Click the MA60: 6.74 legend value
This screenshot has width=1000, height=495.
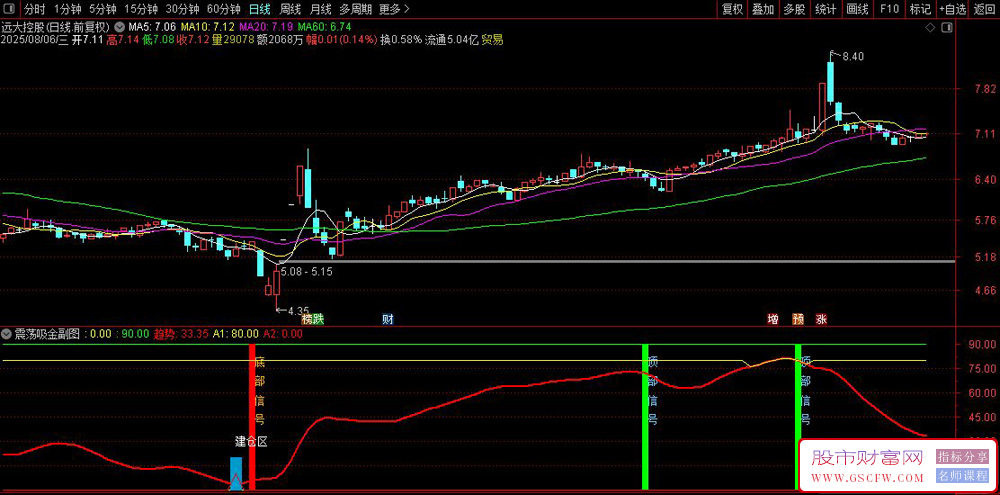click(325, 27)
